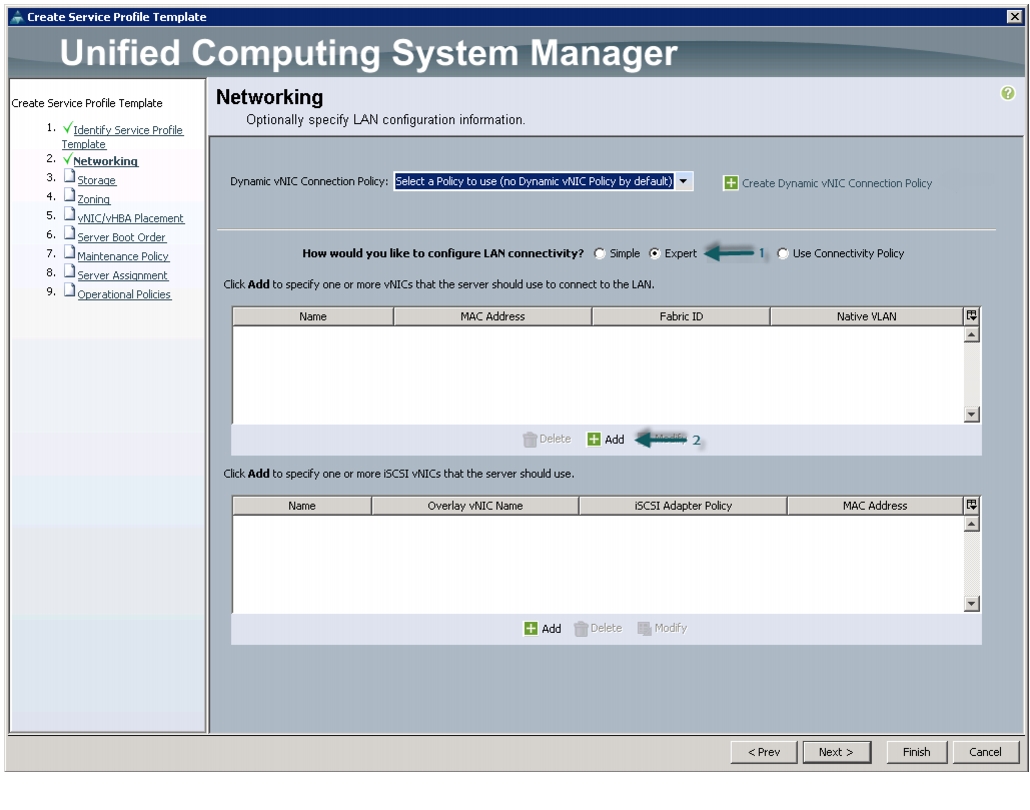The image size is (1030, 810).
Task: Click the Zoning step page icon
Action: [69, 196]
